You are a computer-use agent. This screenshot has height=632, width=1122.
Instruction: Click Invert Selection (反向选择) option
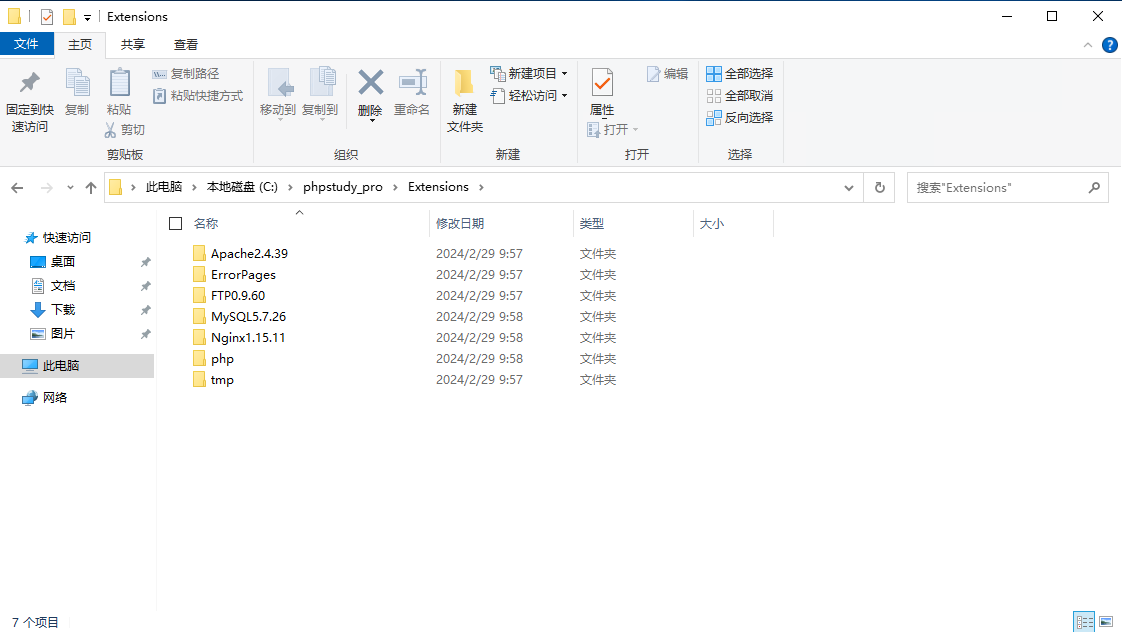click(740, 117)
